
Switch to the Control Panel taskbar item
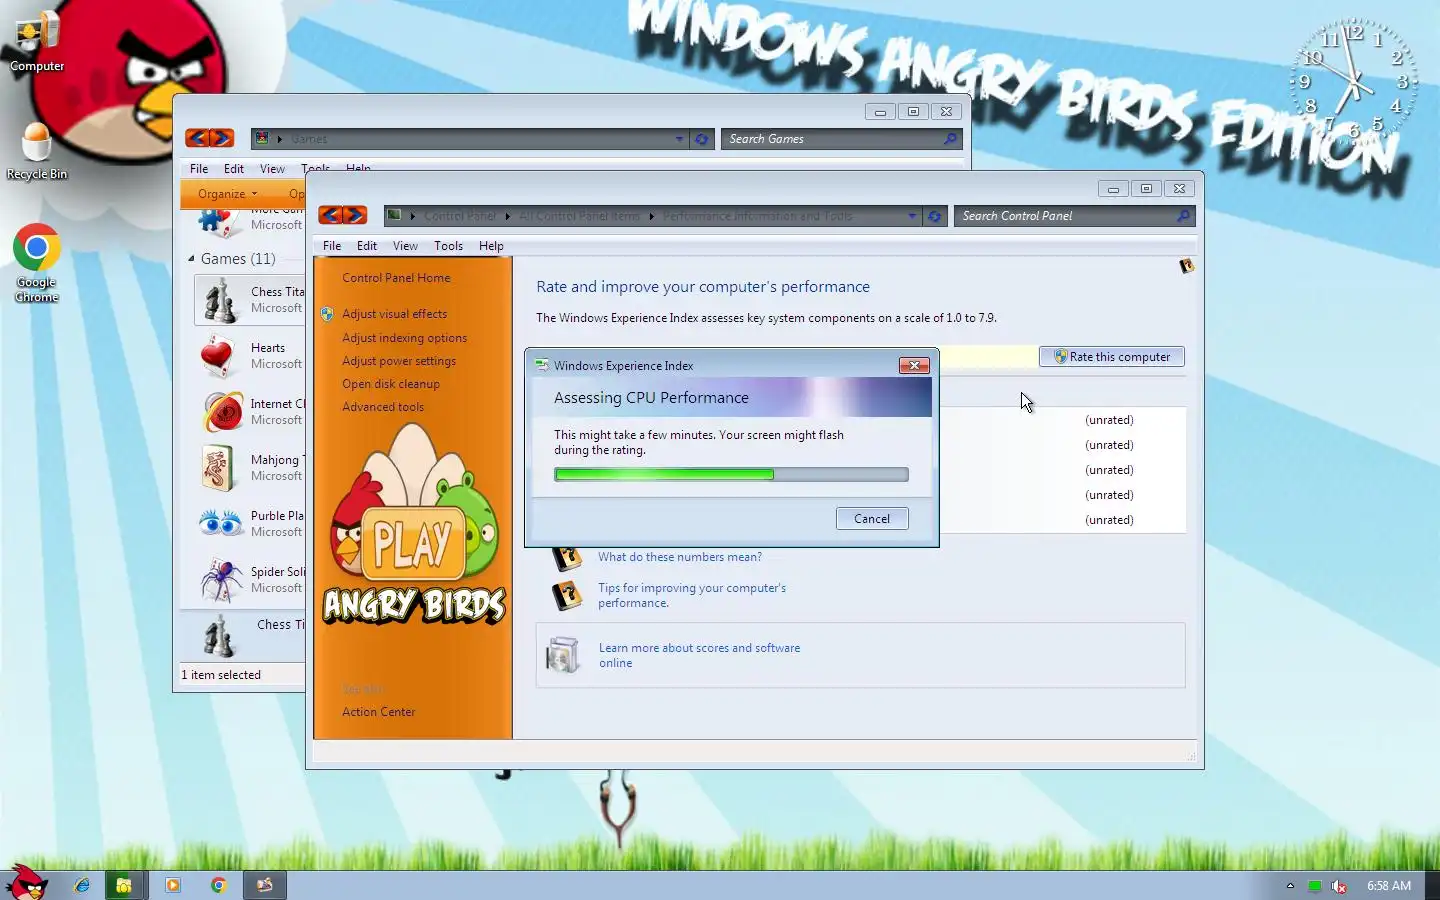(265, 885)
